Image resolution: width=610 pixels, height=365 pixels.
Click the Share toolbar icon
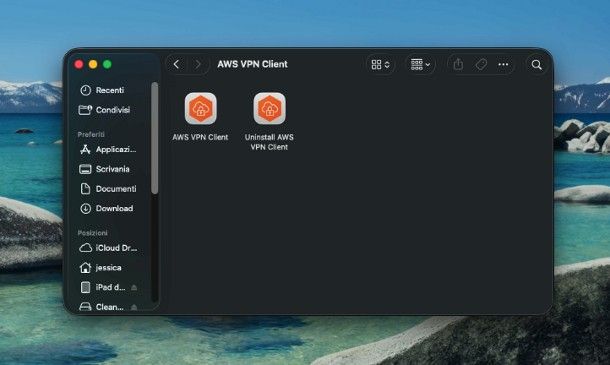click(x=458, y=64)
